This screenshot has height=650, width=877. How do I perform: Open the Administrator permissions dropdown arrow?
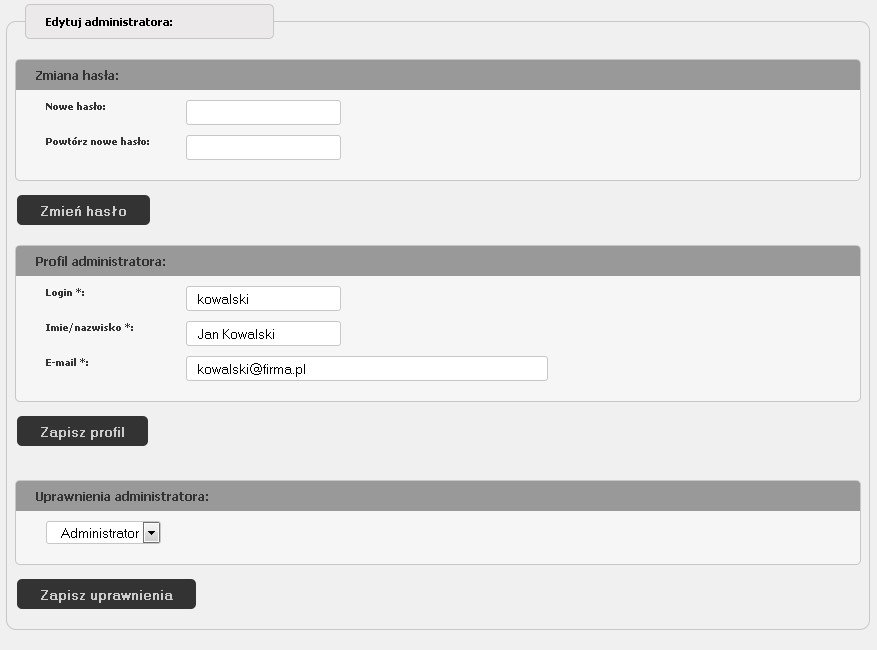[x=152, y=533]
